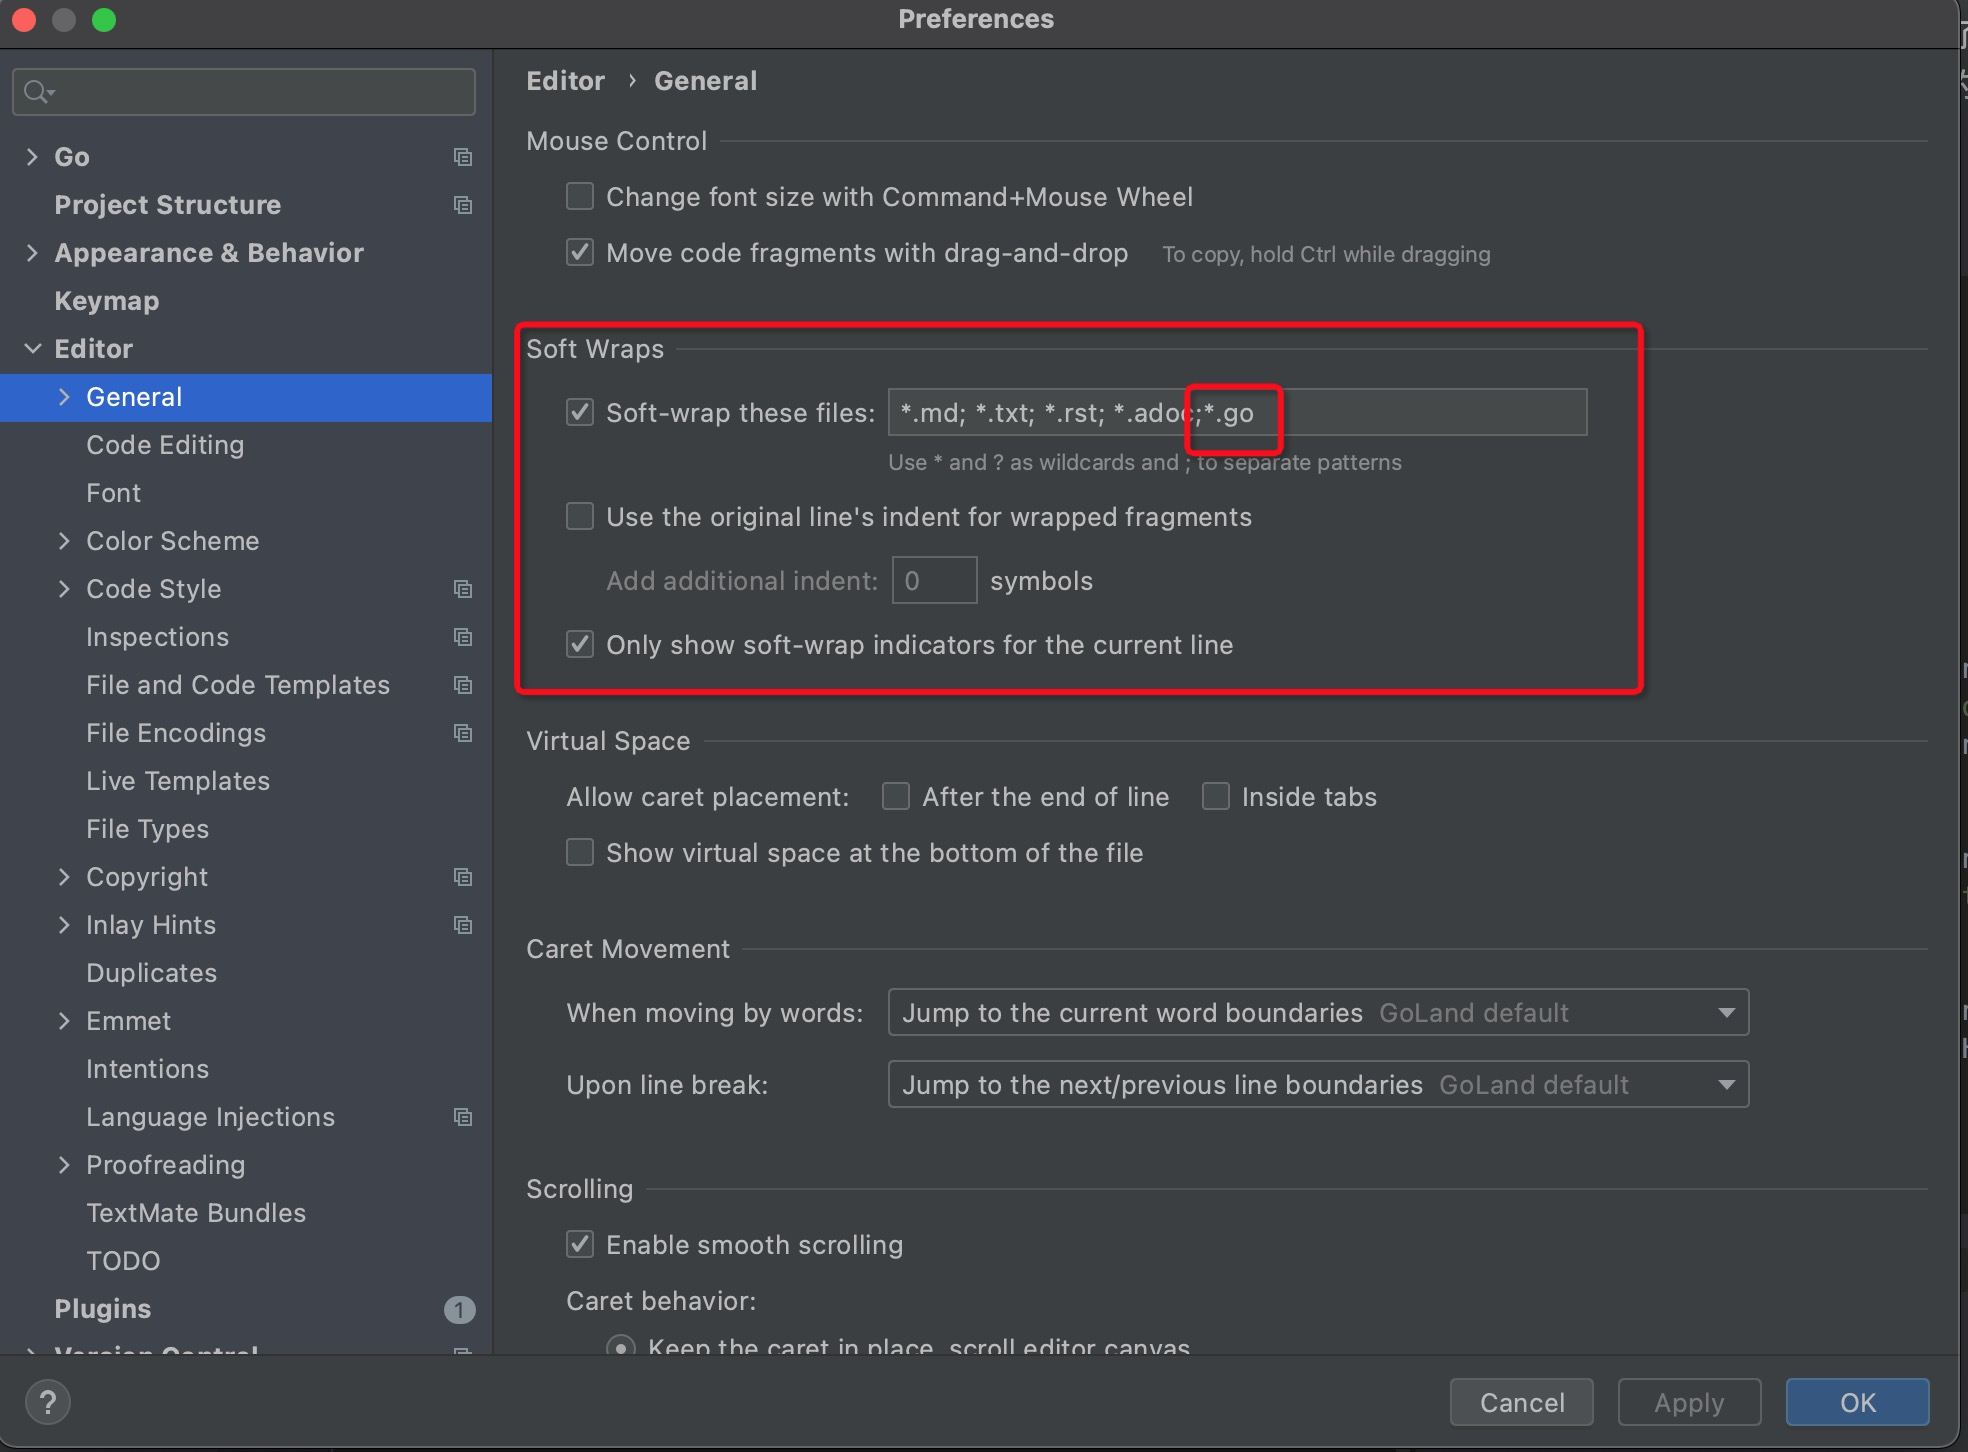Open the Upon line break dropdown
The image size is (1968, 1452).
1317,1084
